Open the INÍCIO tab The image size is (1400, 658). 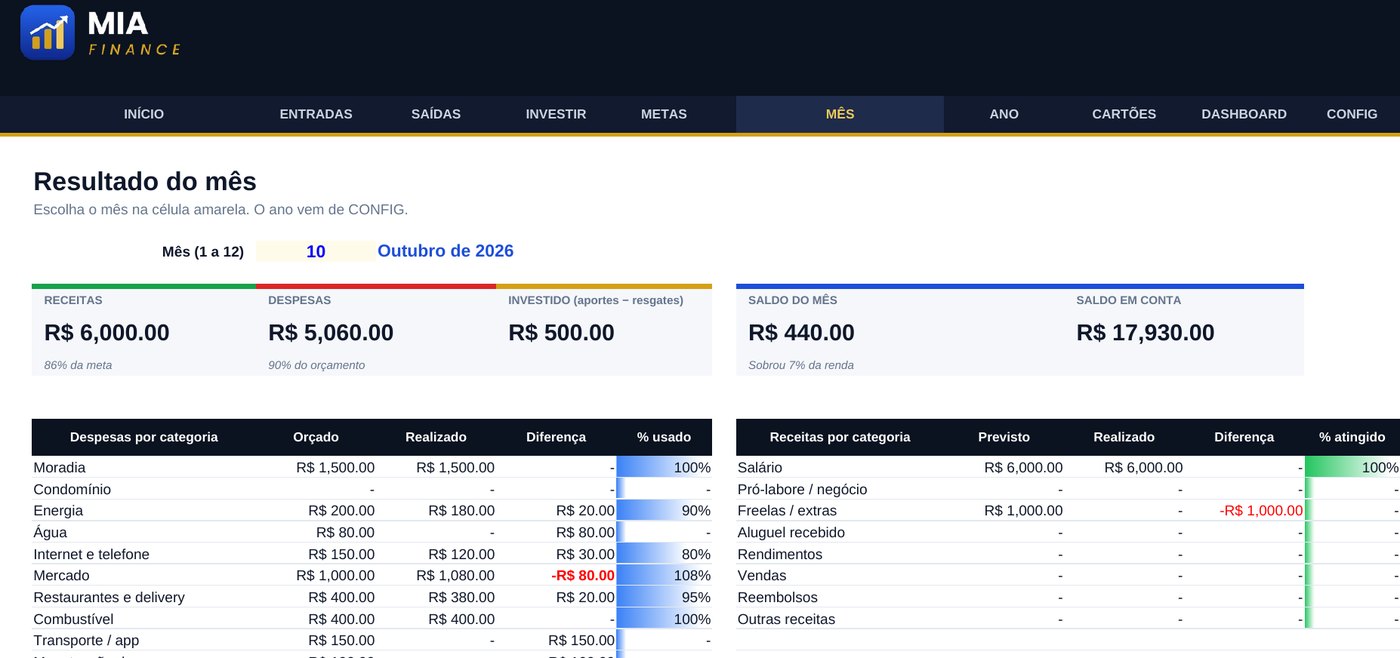click(144, 114)
